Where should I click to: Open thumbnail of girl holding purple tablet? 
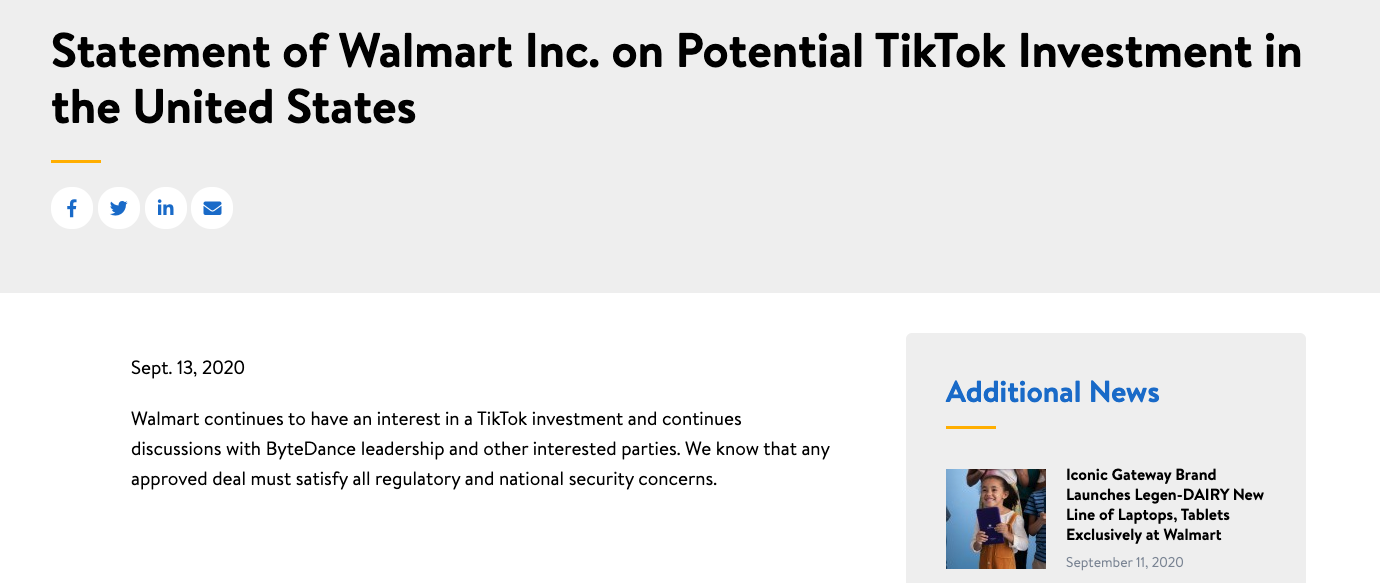(x=996, y=519)
